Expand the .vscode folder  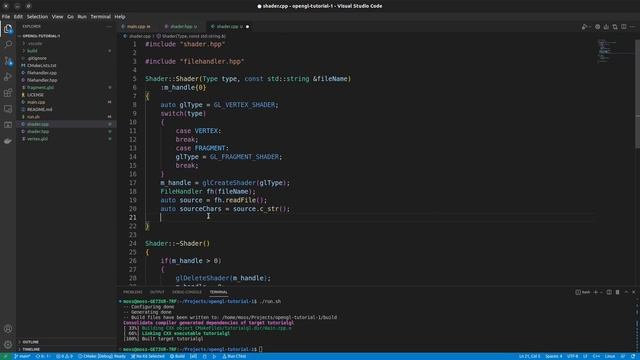[34, 43]
